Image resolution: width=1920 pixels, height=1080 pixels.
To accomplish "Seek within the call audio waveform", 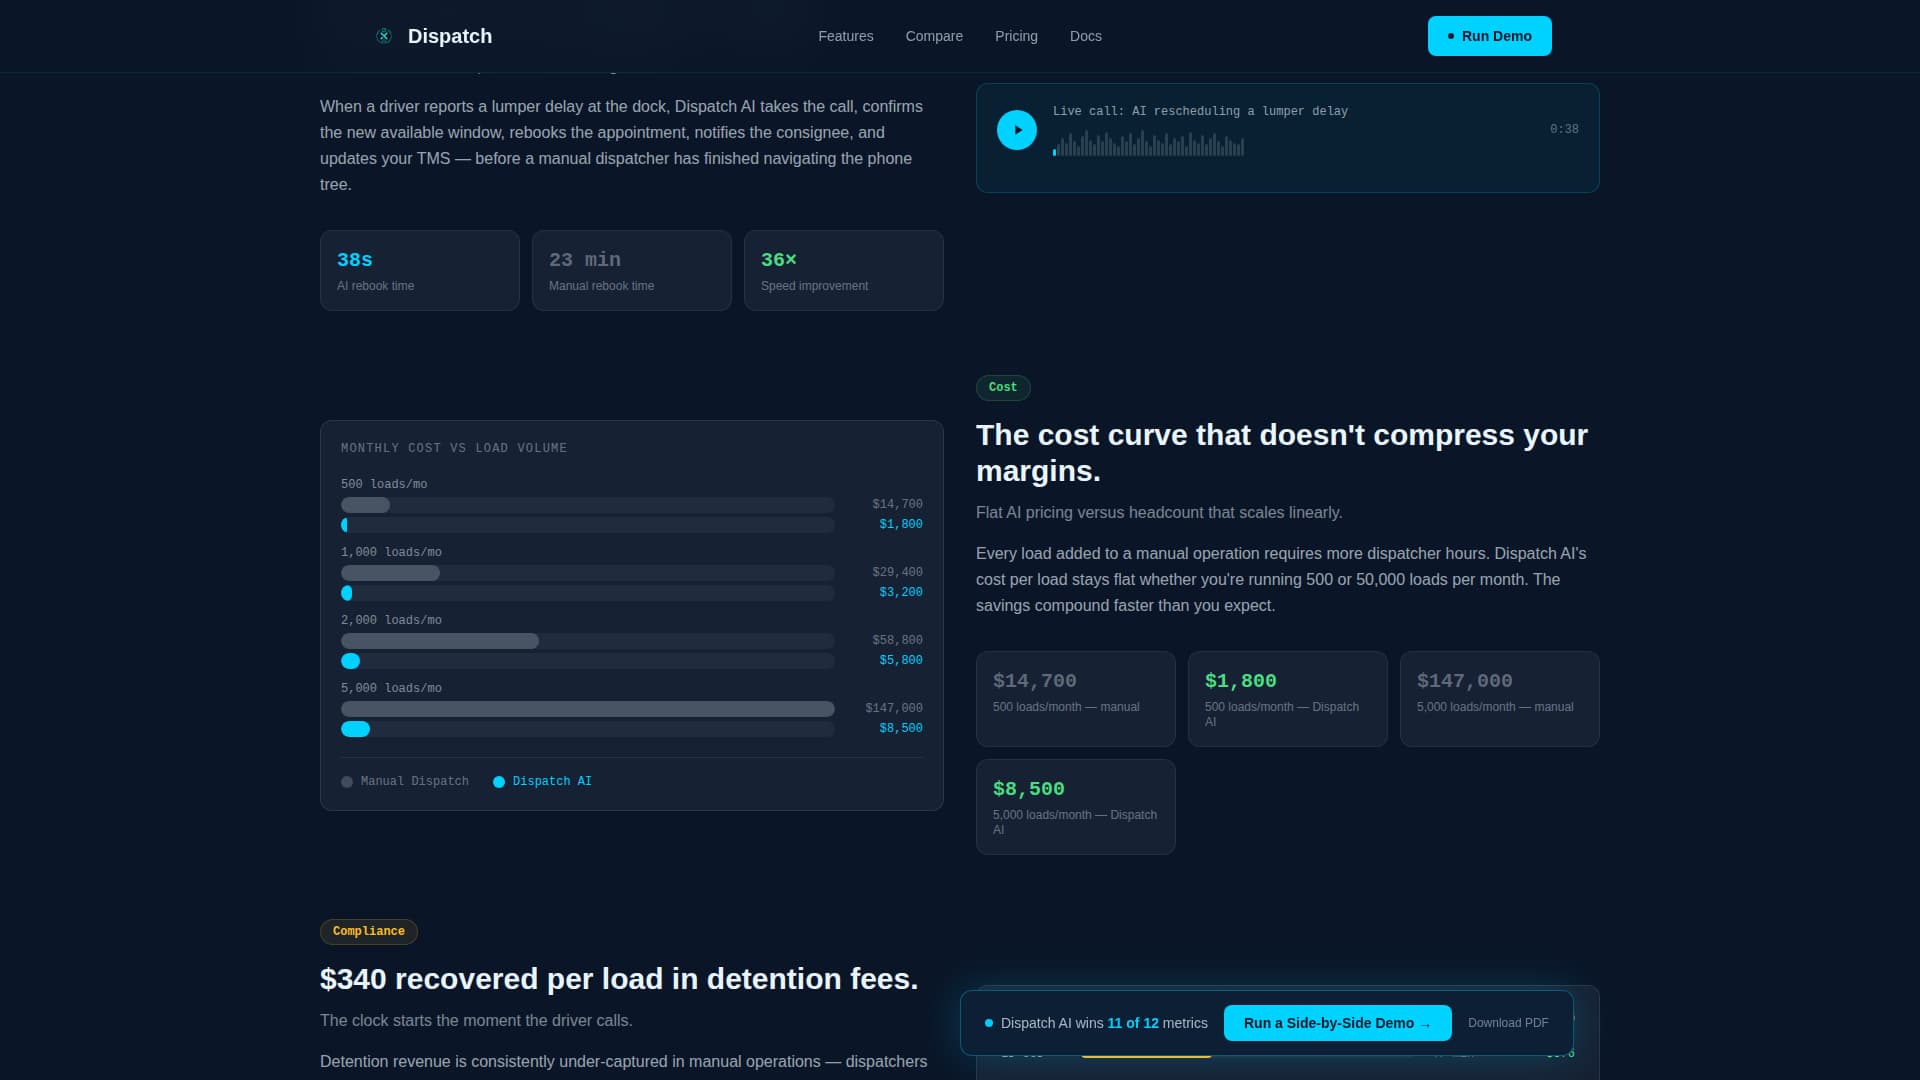I will pos(1148,144).
